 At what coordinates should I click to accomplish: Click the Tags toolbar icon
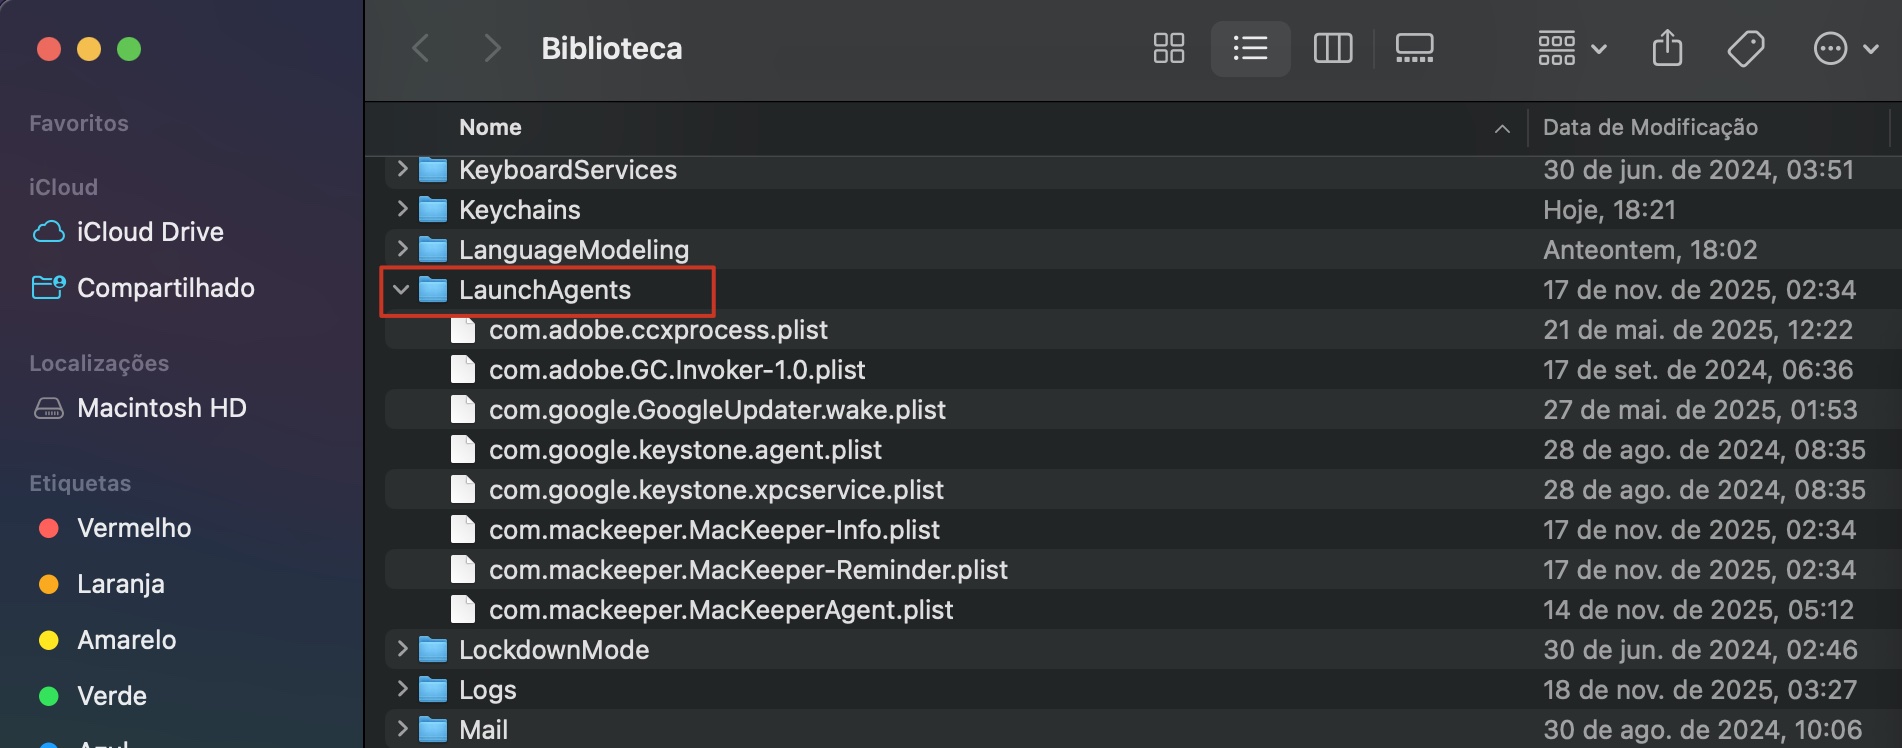tap(1745, 48)
